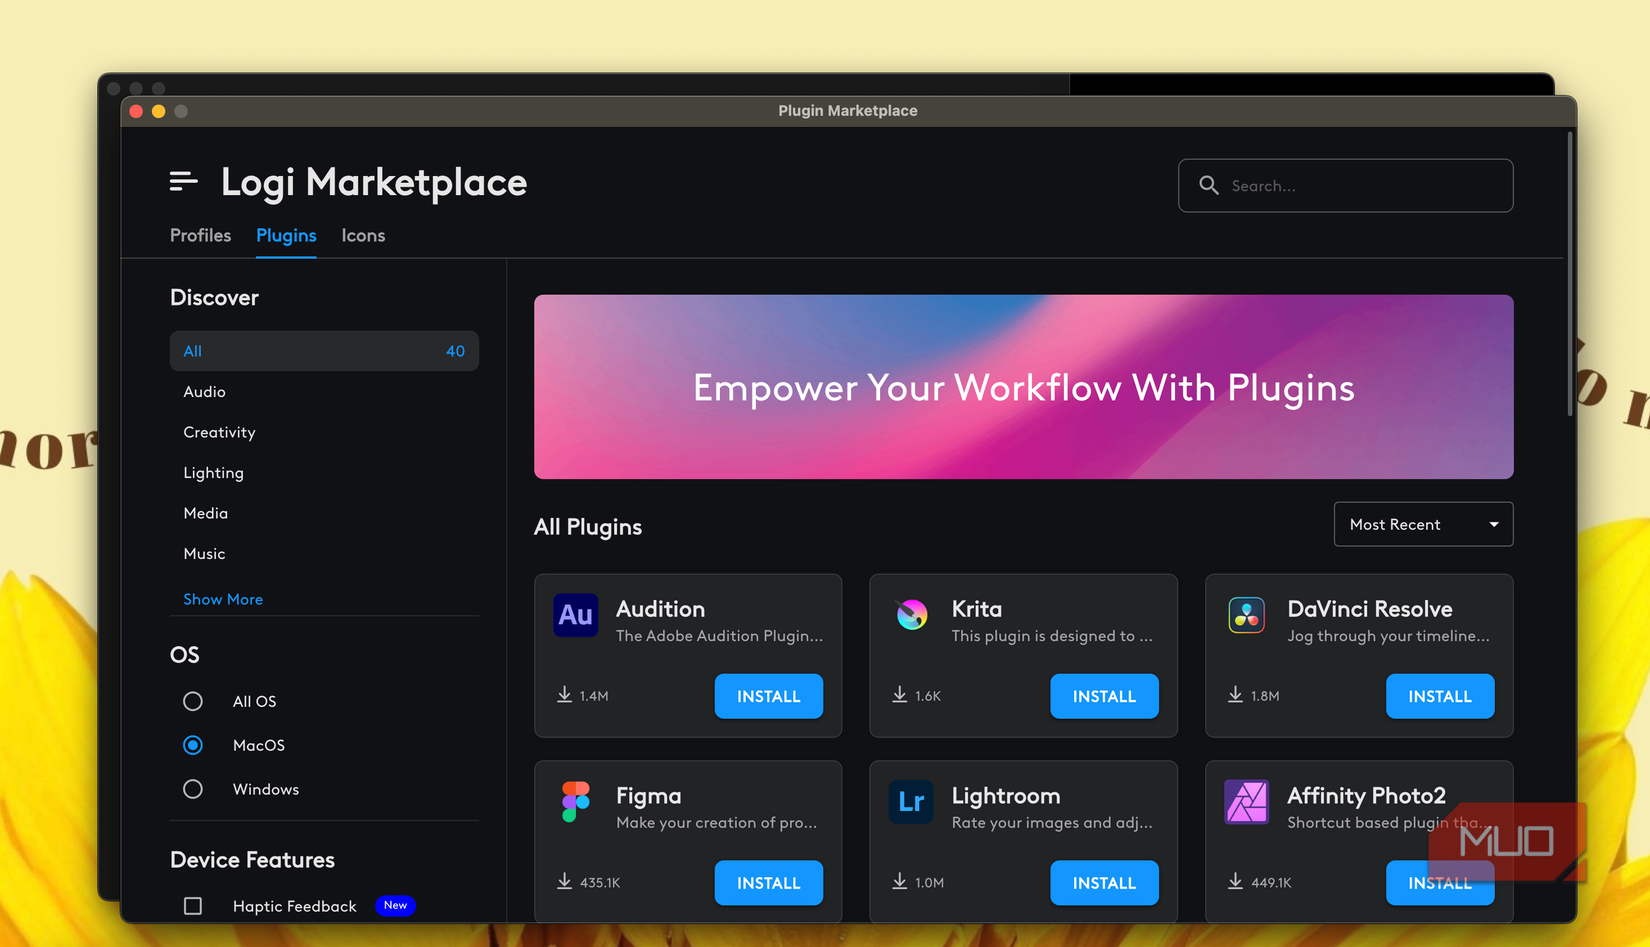The width and height of the screenshot is (1650, 947).
Task: Click the download count icon on Lightroom card
Action: click(900, 882)
